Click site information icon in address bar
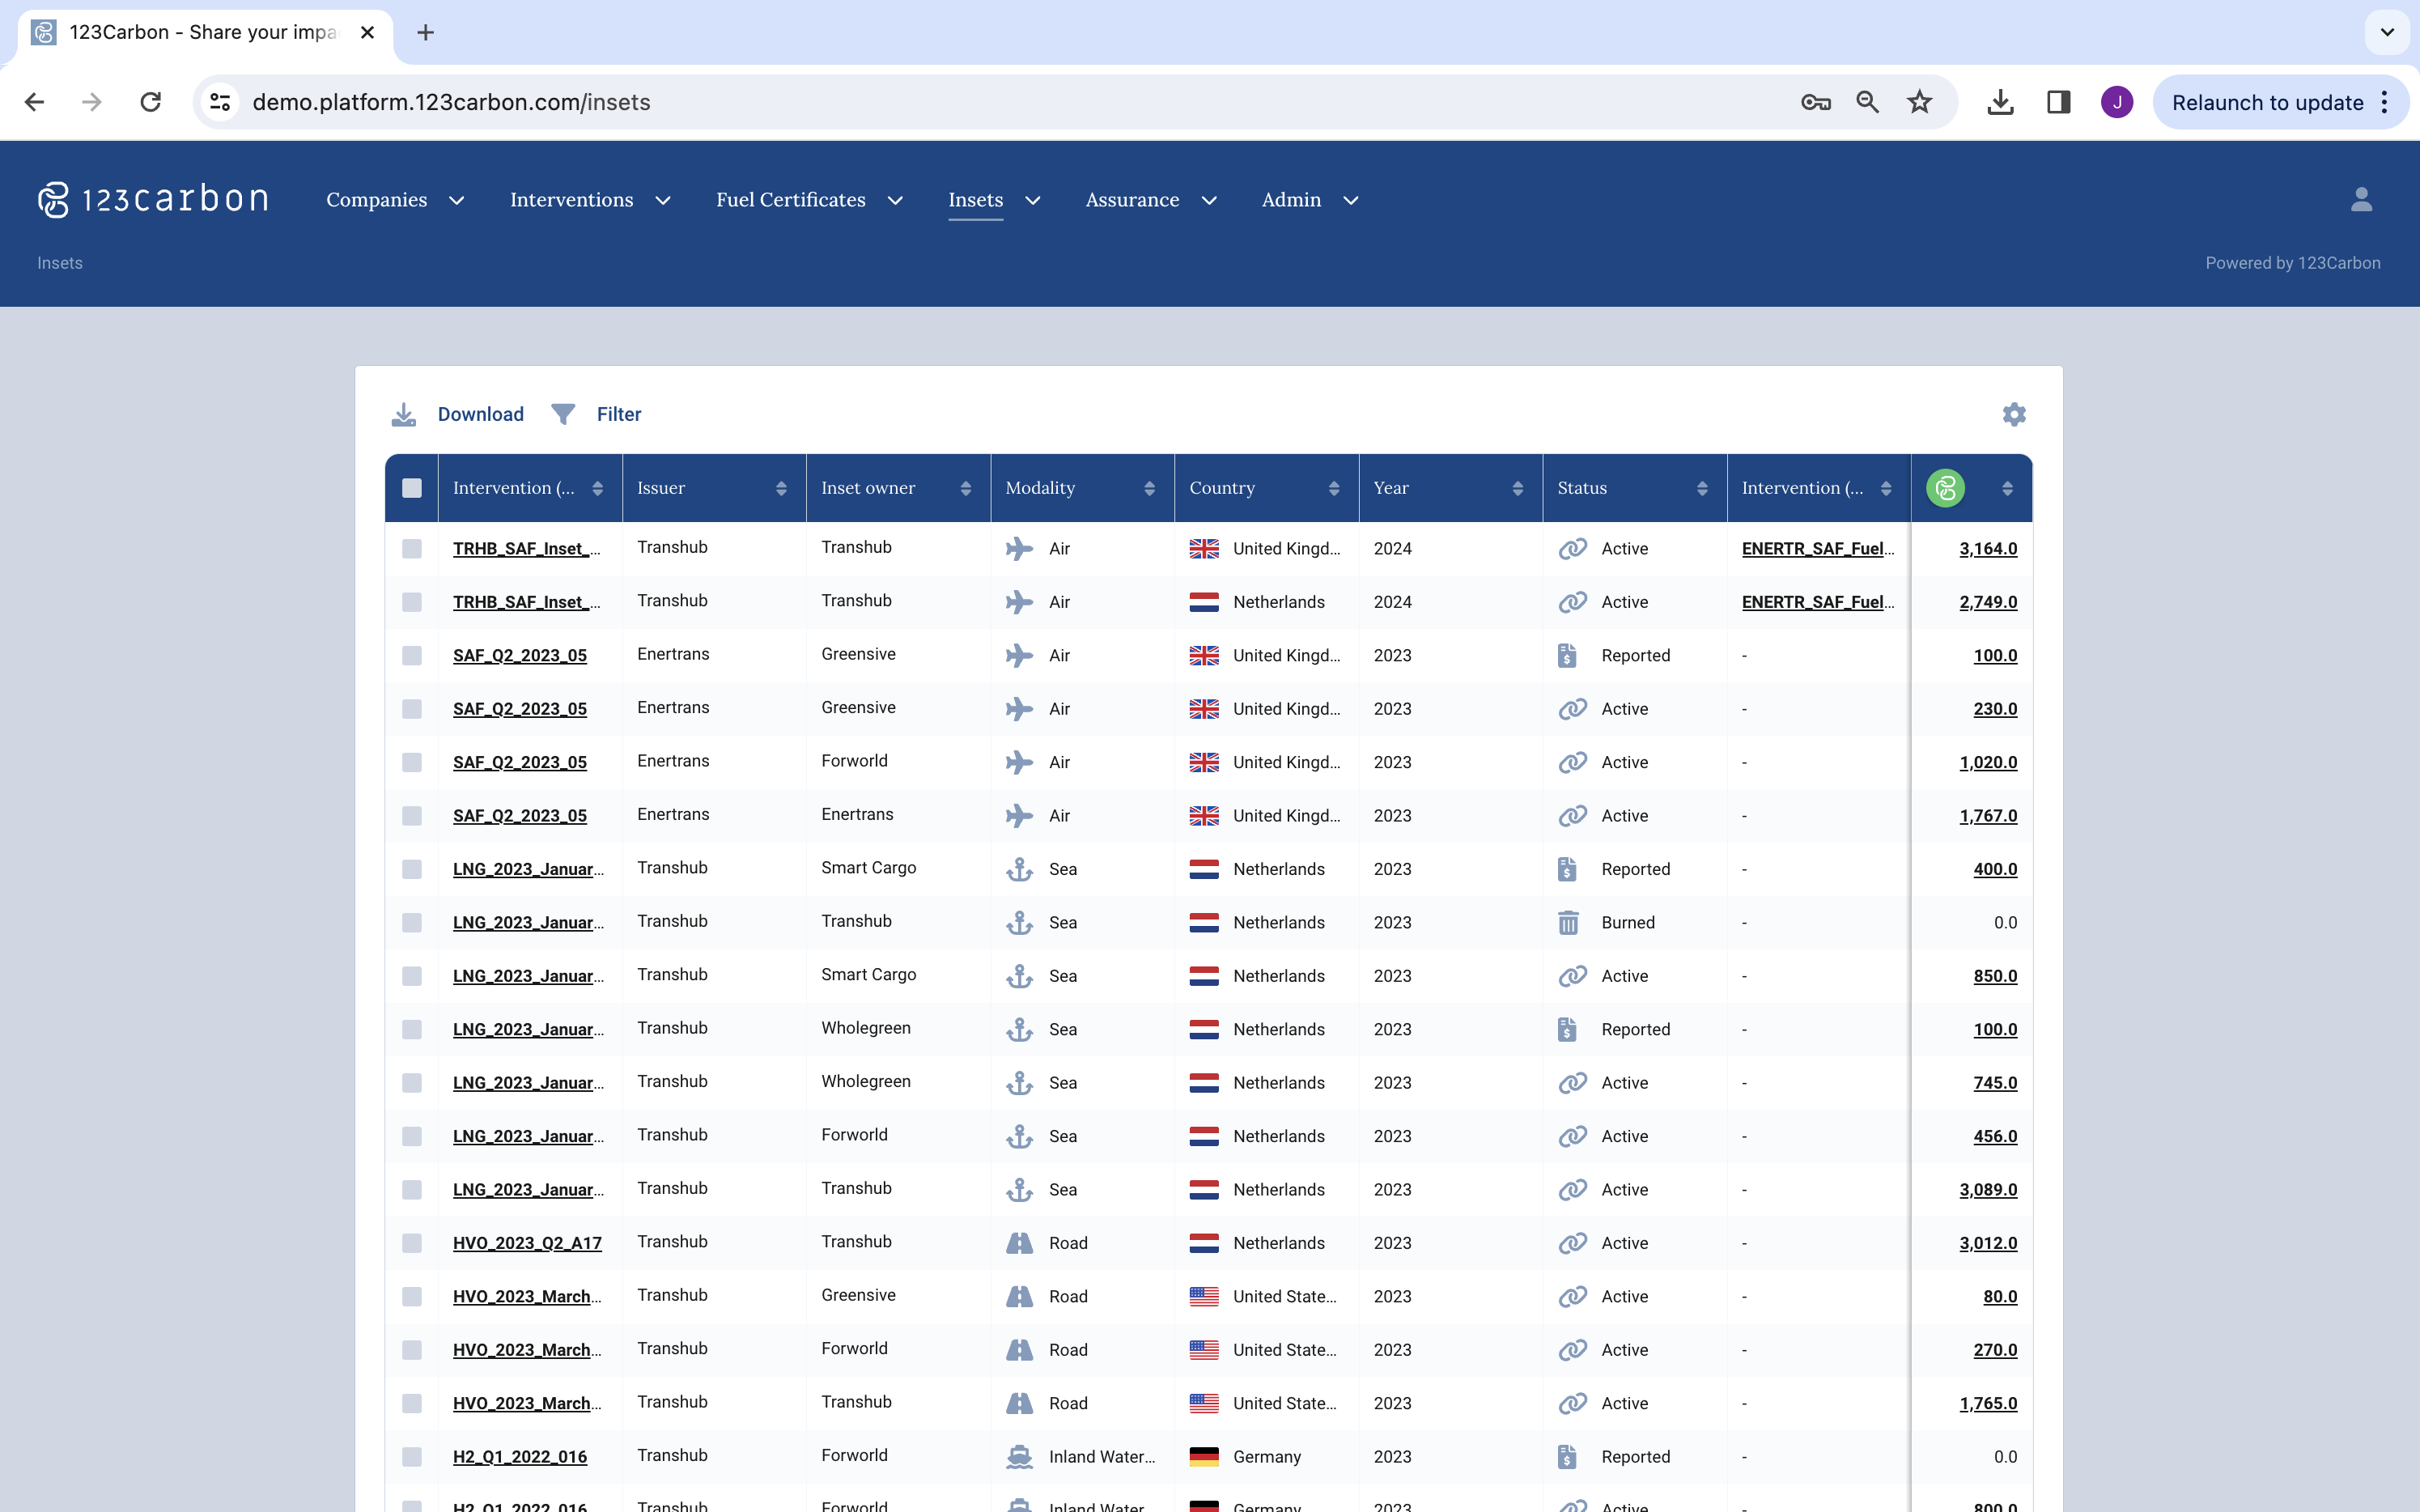Image resolution: width=2420 pixels, height=1512 pixels. click(220, 102)
